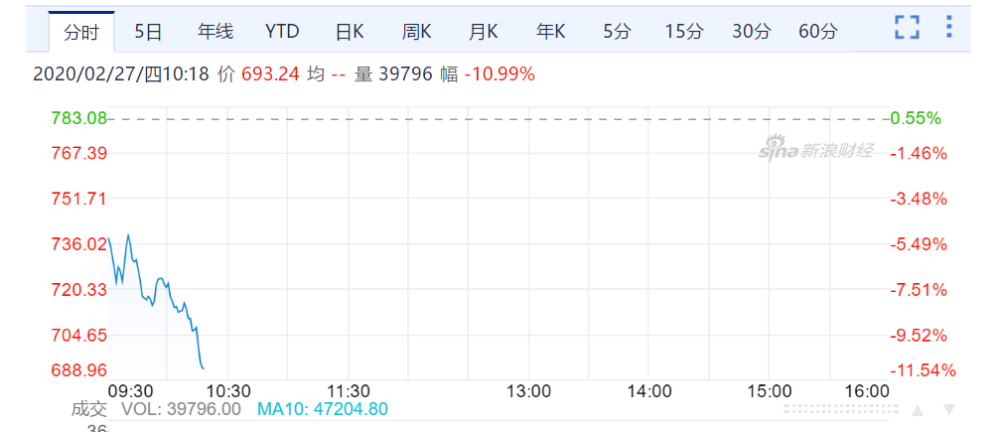Screen dimensions: 1000x432
Task: Select the 月K monthly chart tab
Action: click(x=483, y=31)
